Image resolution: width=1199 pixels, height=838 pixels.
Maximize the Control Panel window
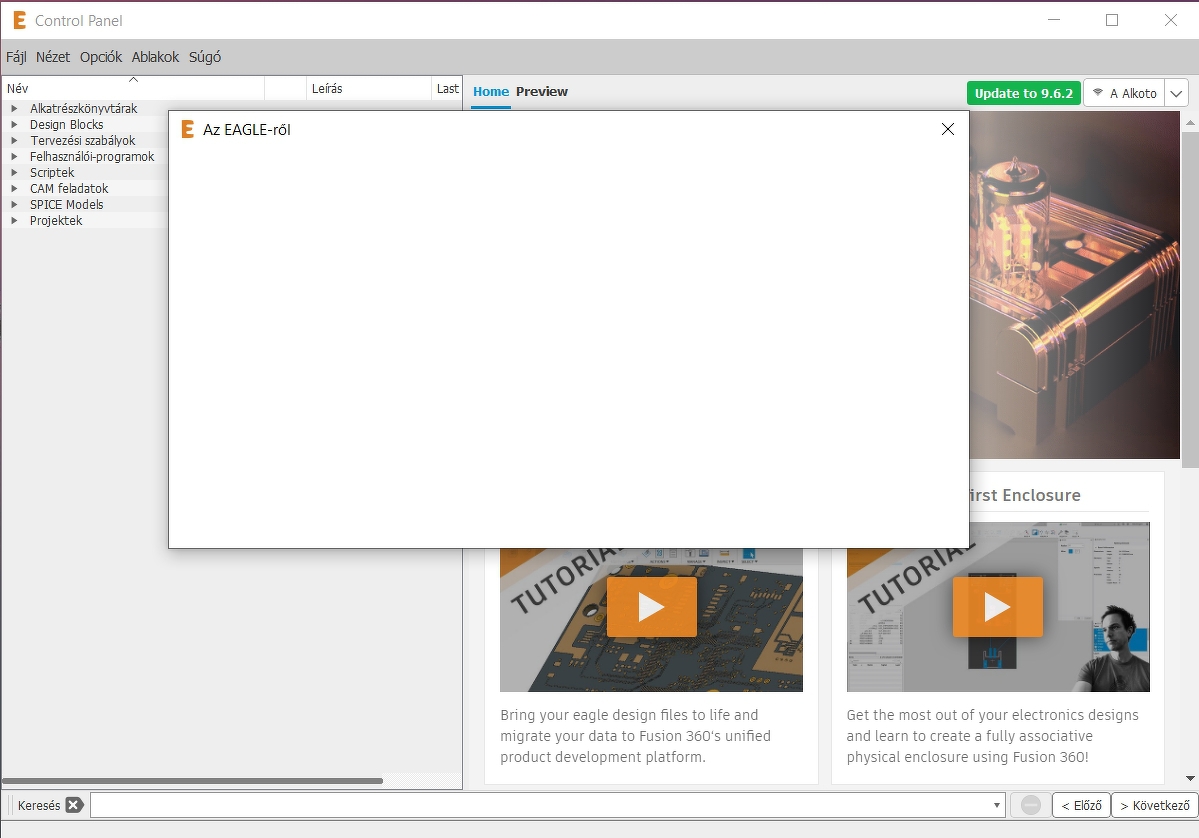click(1112, 20)
